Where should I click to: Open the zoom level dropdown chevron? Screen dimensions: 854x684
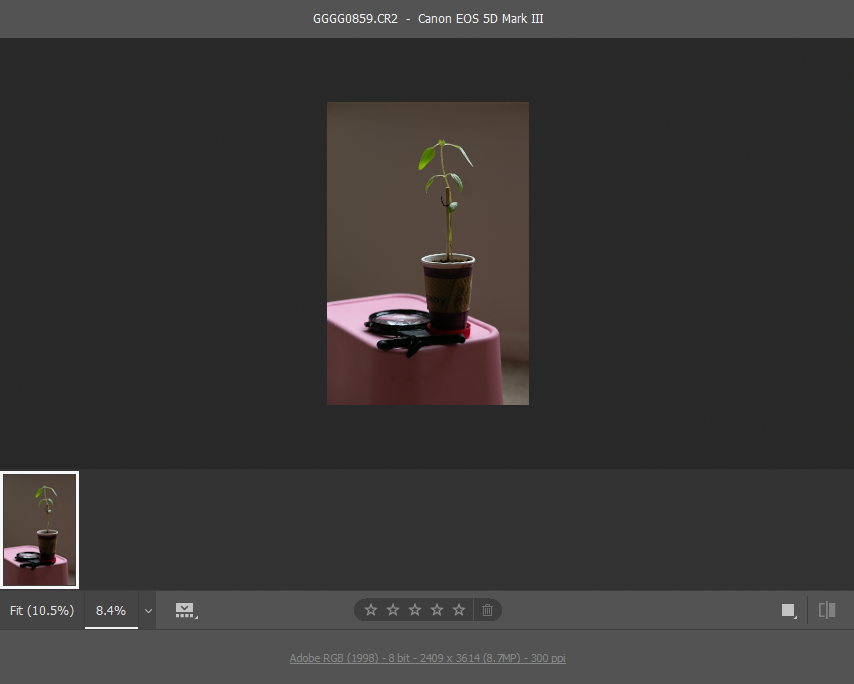148,610
